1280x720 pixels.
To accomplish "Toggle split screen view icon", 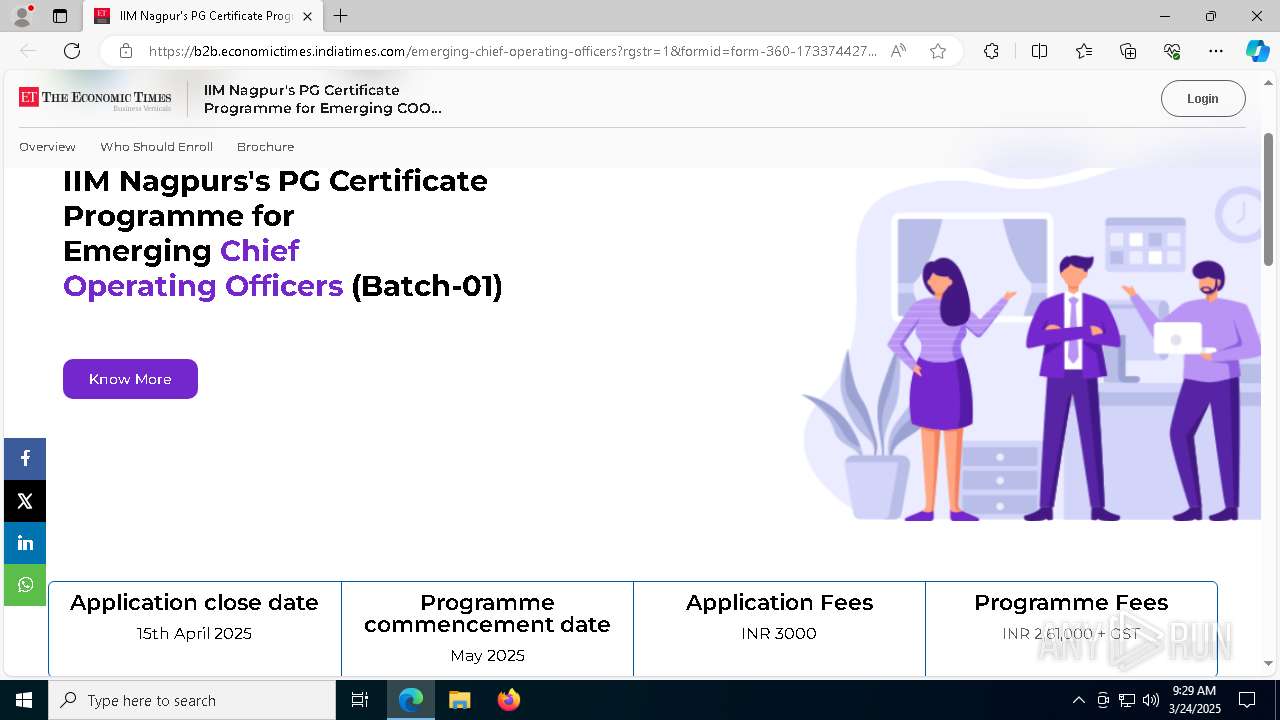I will click(1039, 51).
